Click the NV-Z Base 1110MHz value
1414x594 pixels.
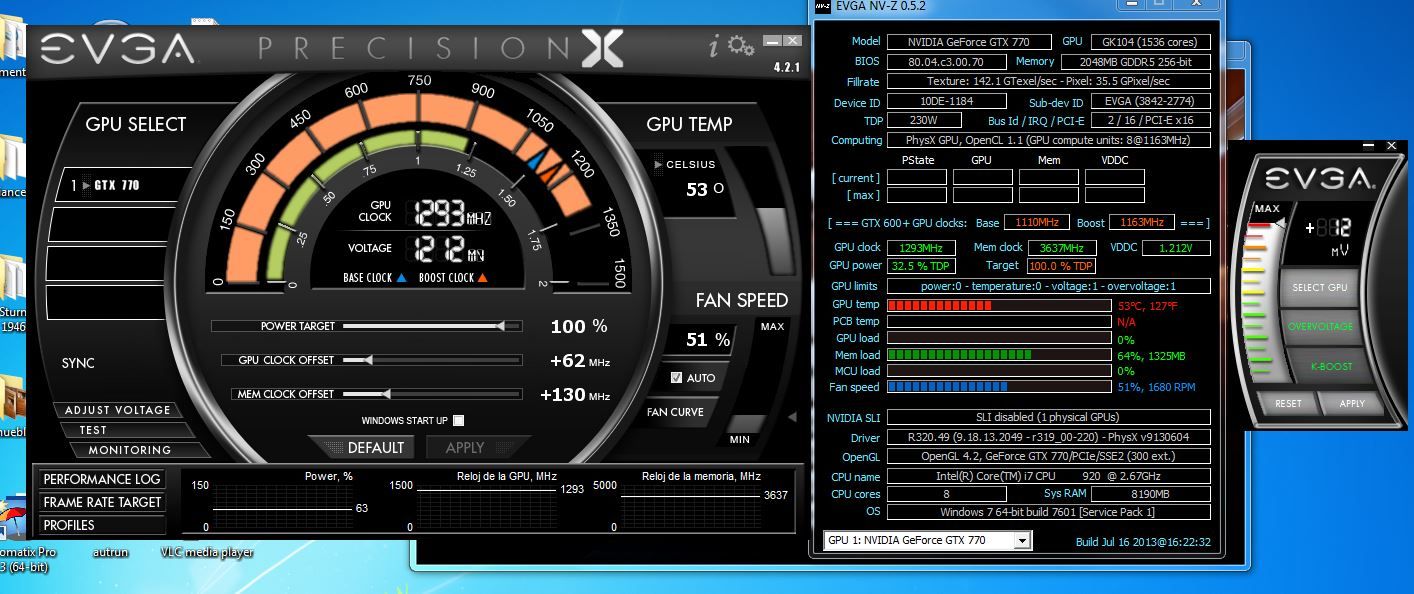tap(1039, 222)
